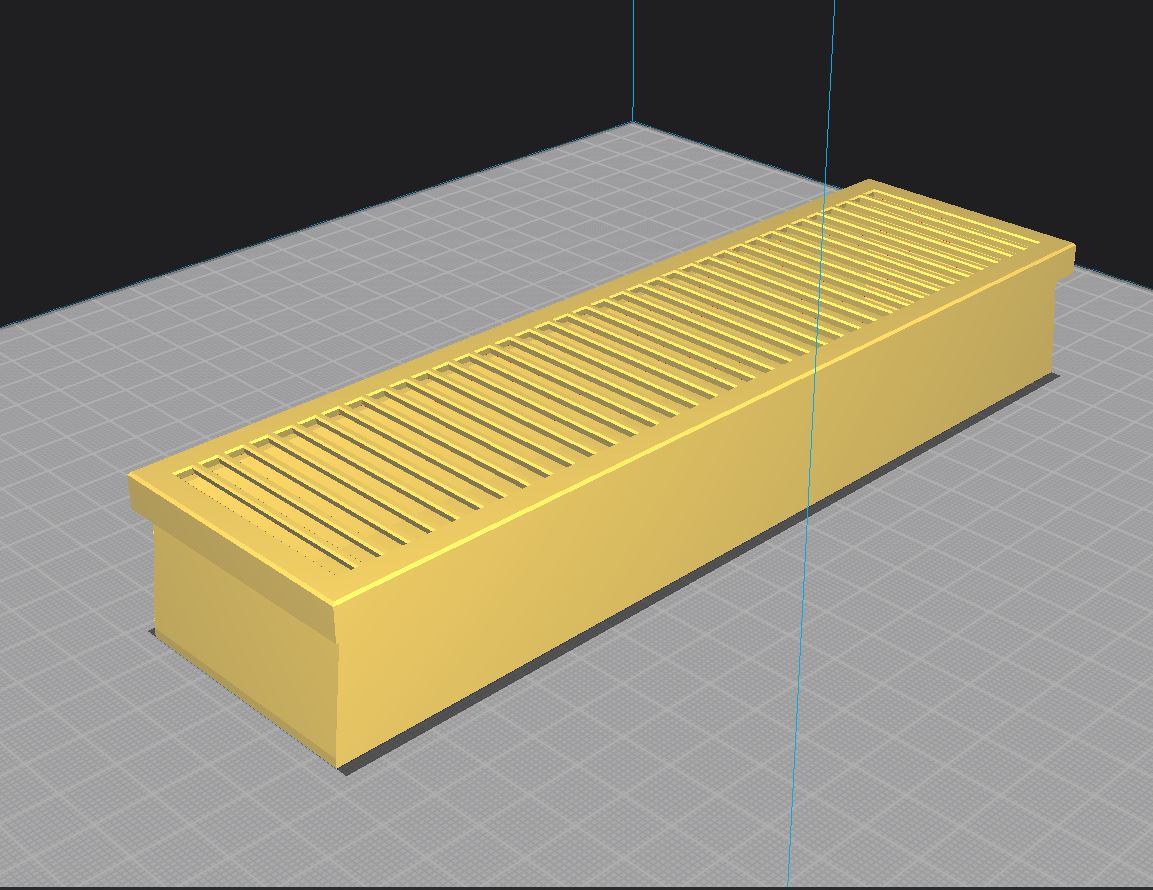1153x890 pixels.
Task: Click the dark background in the top-right
Action: click(1000, 80)
